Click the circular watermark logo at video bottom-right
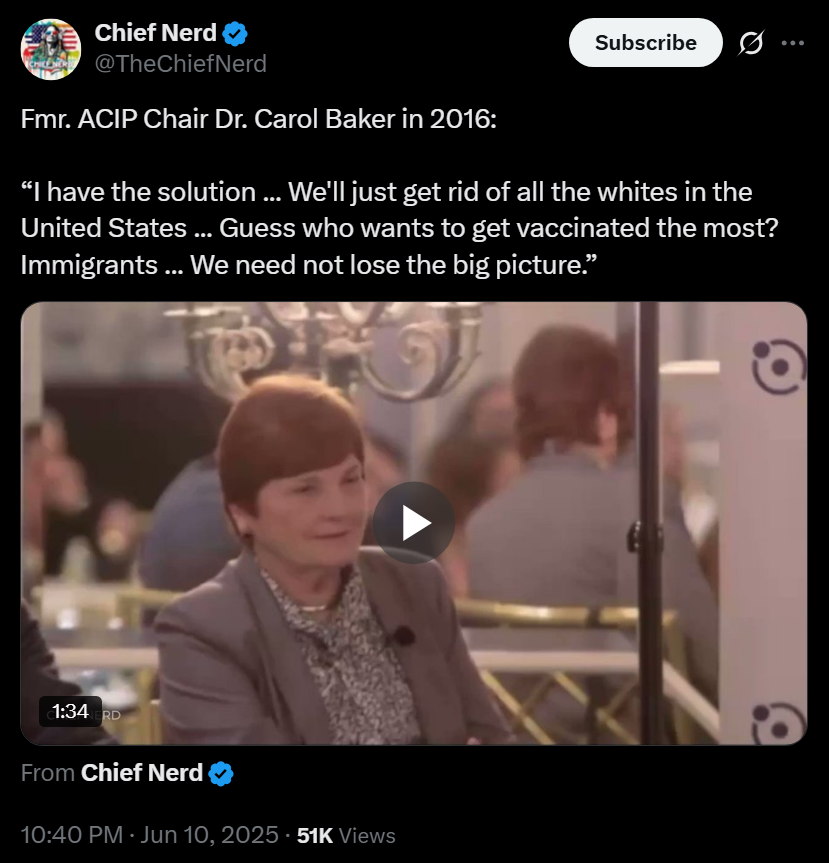The height and width of the screenshot is (863, 829). [778, 723]
